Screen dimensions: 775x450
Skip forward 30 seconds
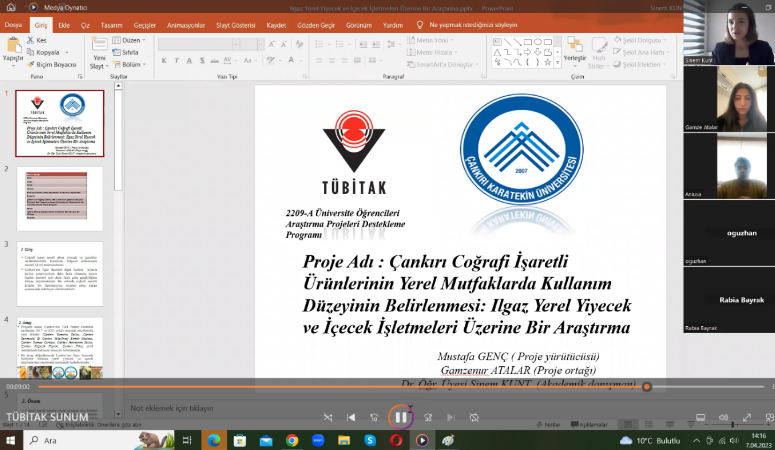(428, 417)
